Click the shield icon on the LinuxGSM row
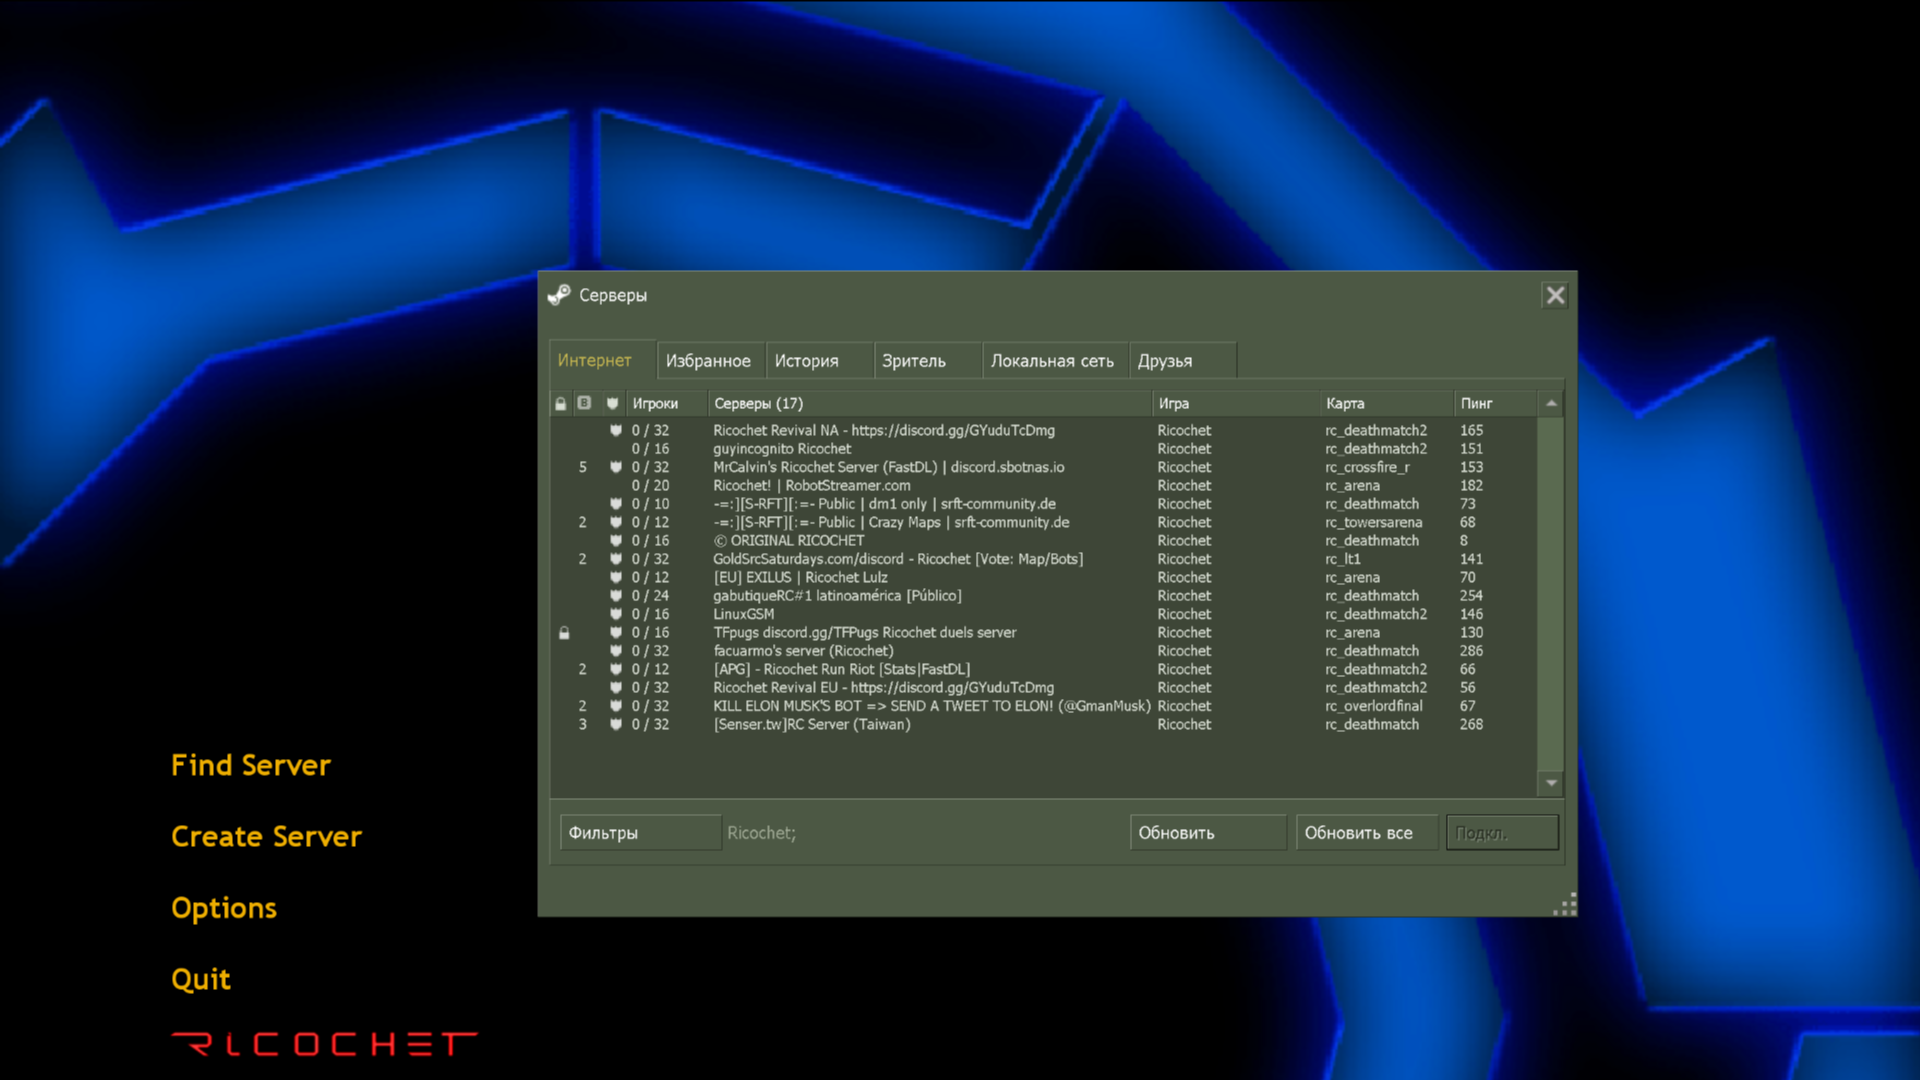Screen dimensions: 1920x1080 [x=616, y=614]
